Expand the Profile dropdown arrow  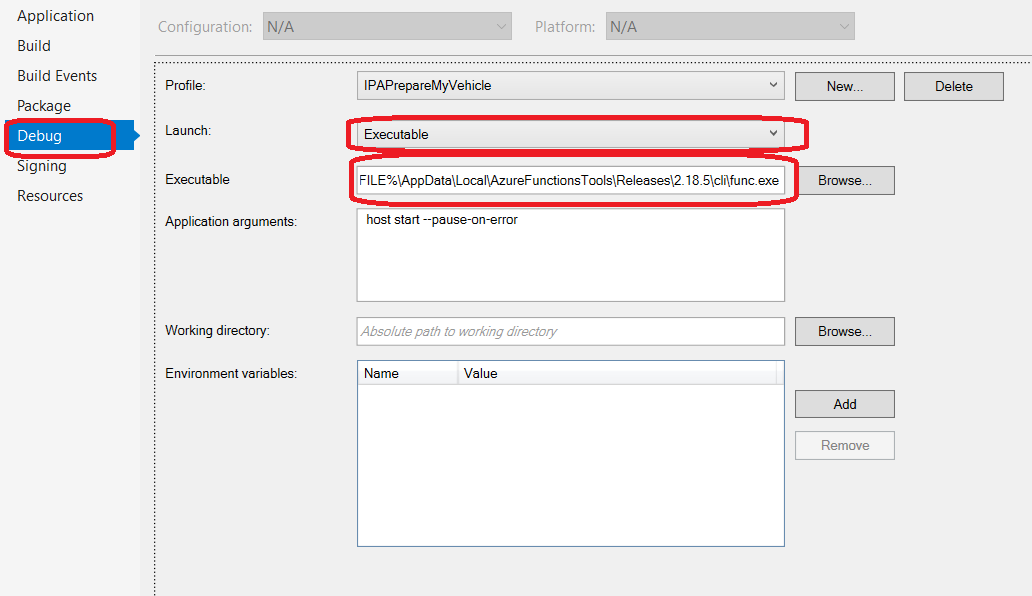click(773, 86)
